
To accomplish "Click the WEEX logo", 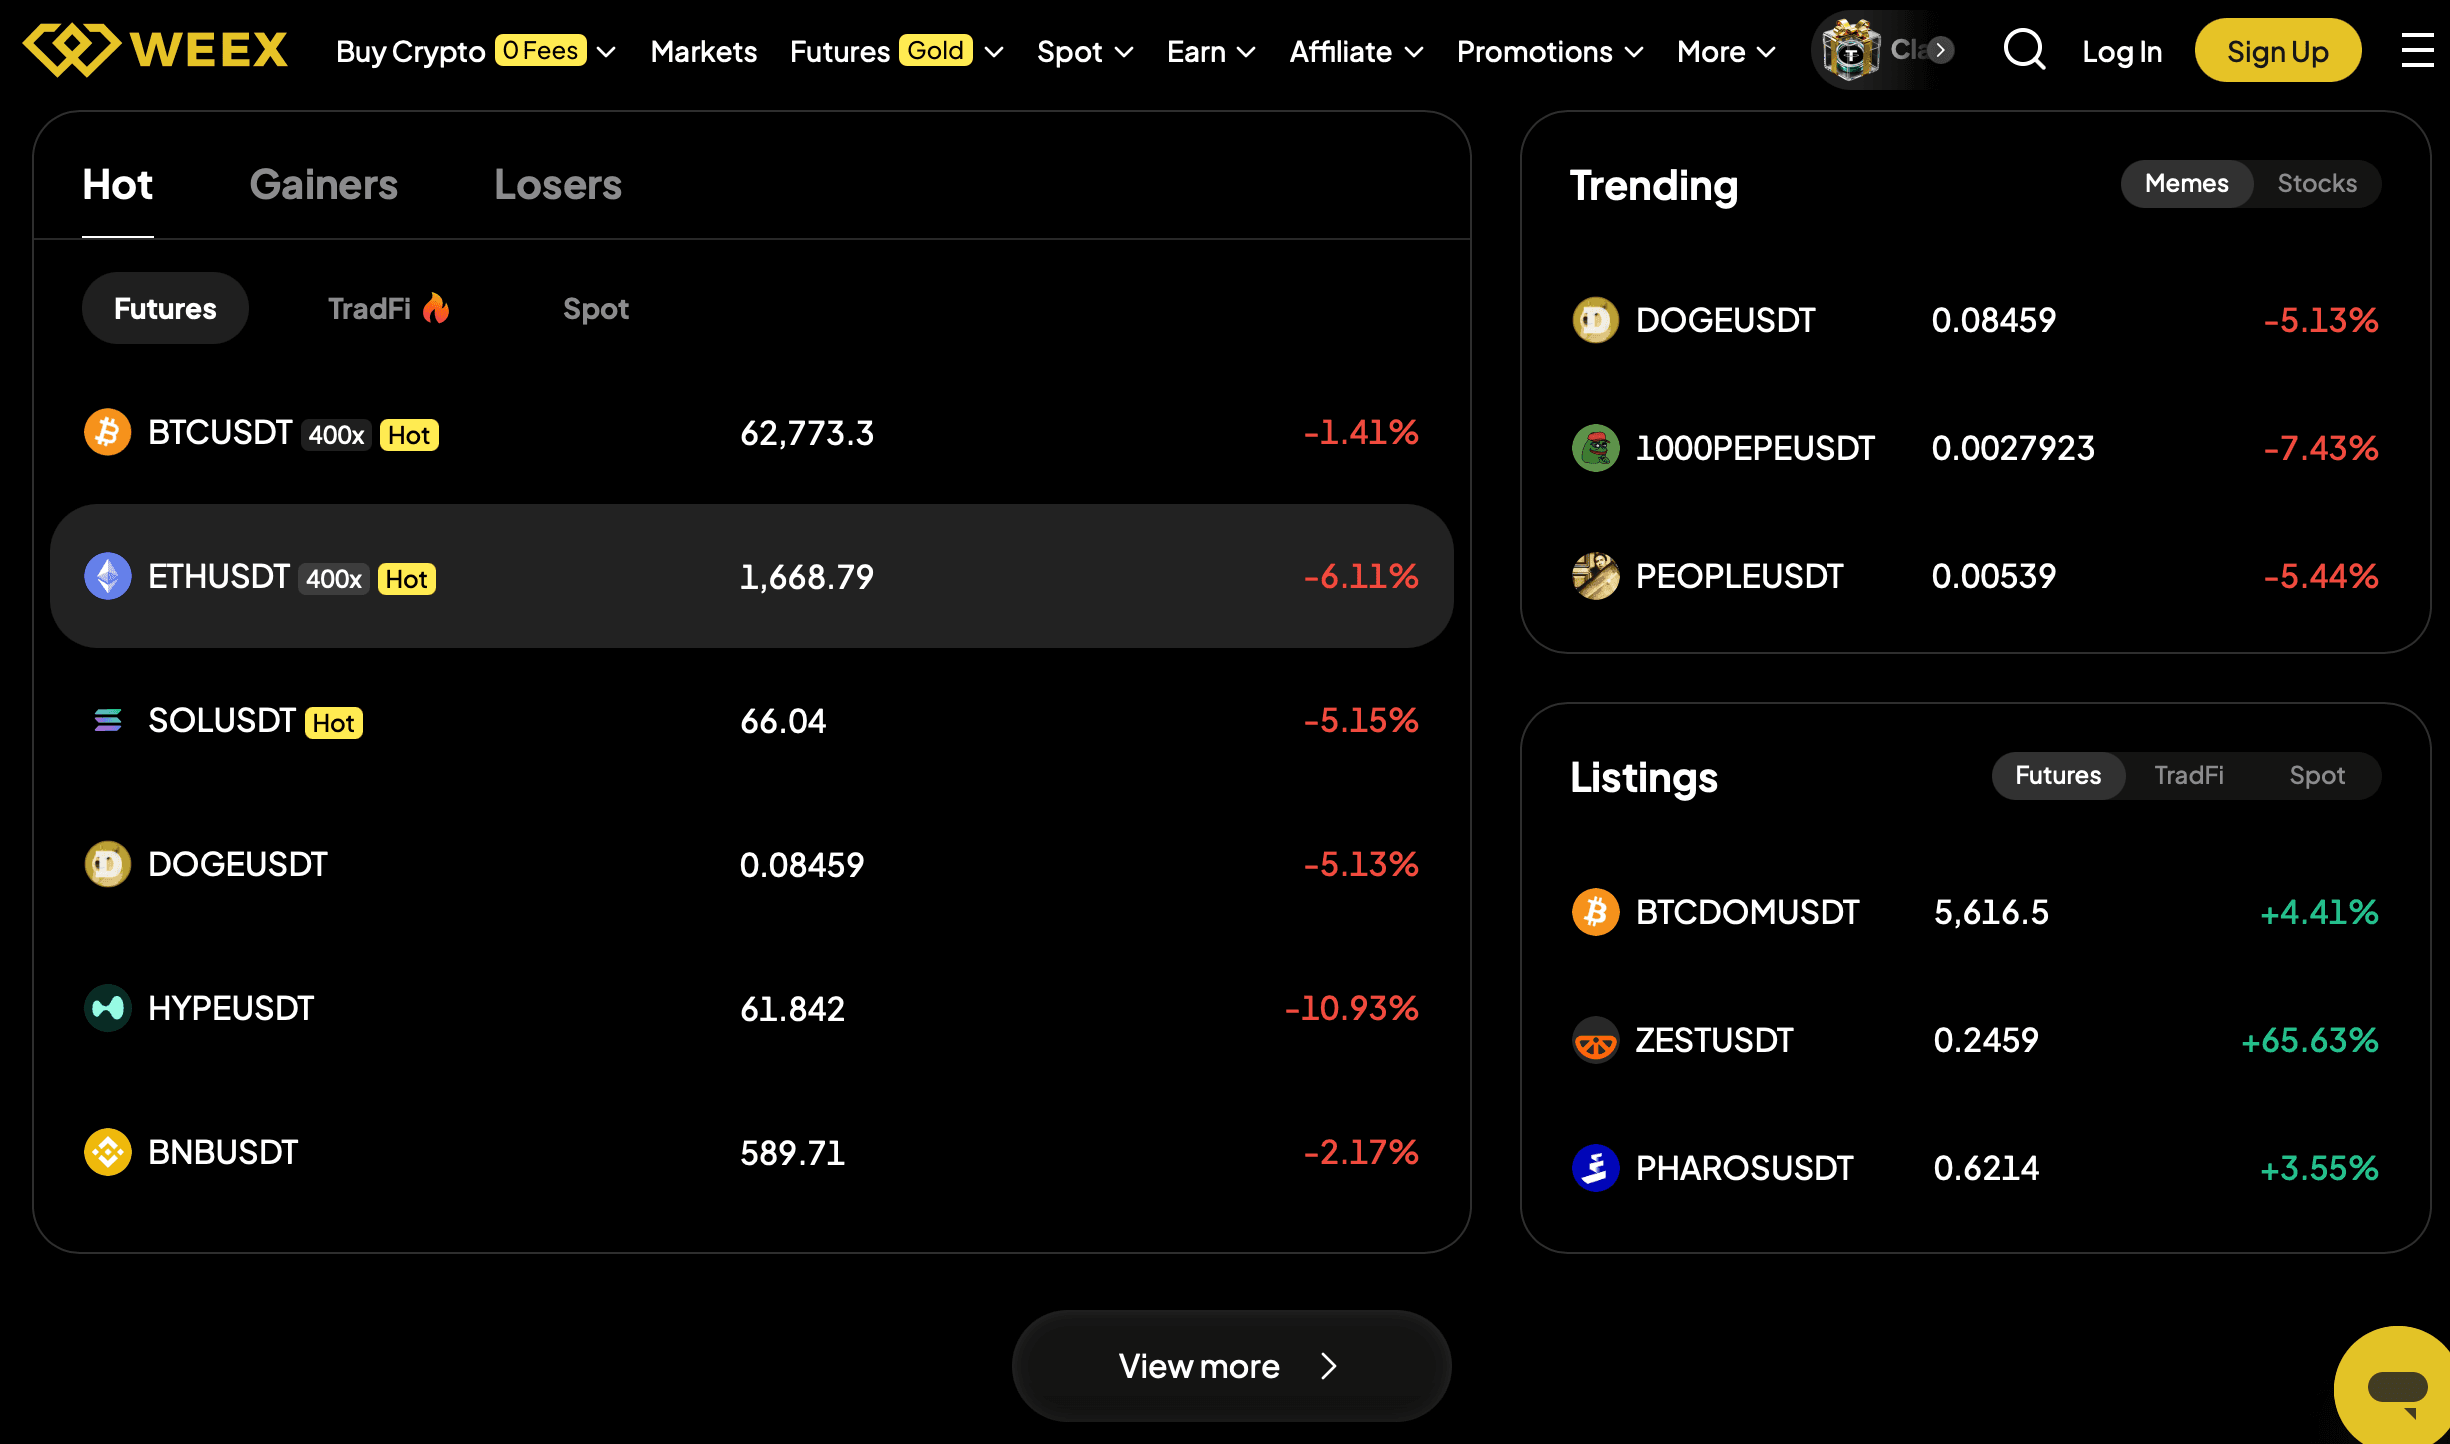I will point(155,50).
